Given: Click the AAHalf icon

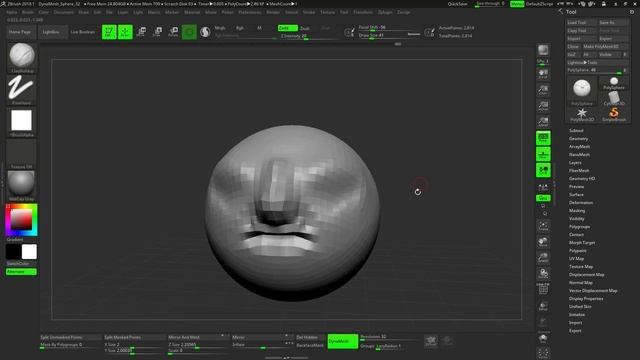Looking at the screenshot, I should [x=543, y=122].
